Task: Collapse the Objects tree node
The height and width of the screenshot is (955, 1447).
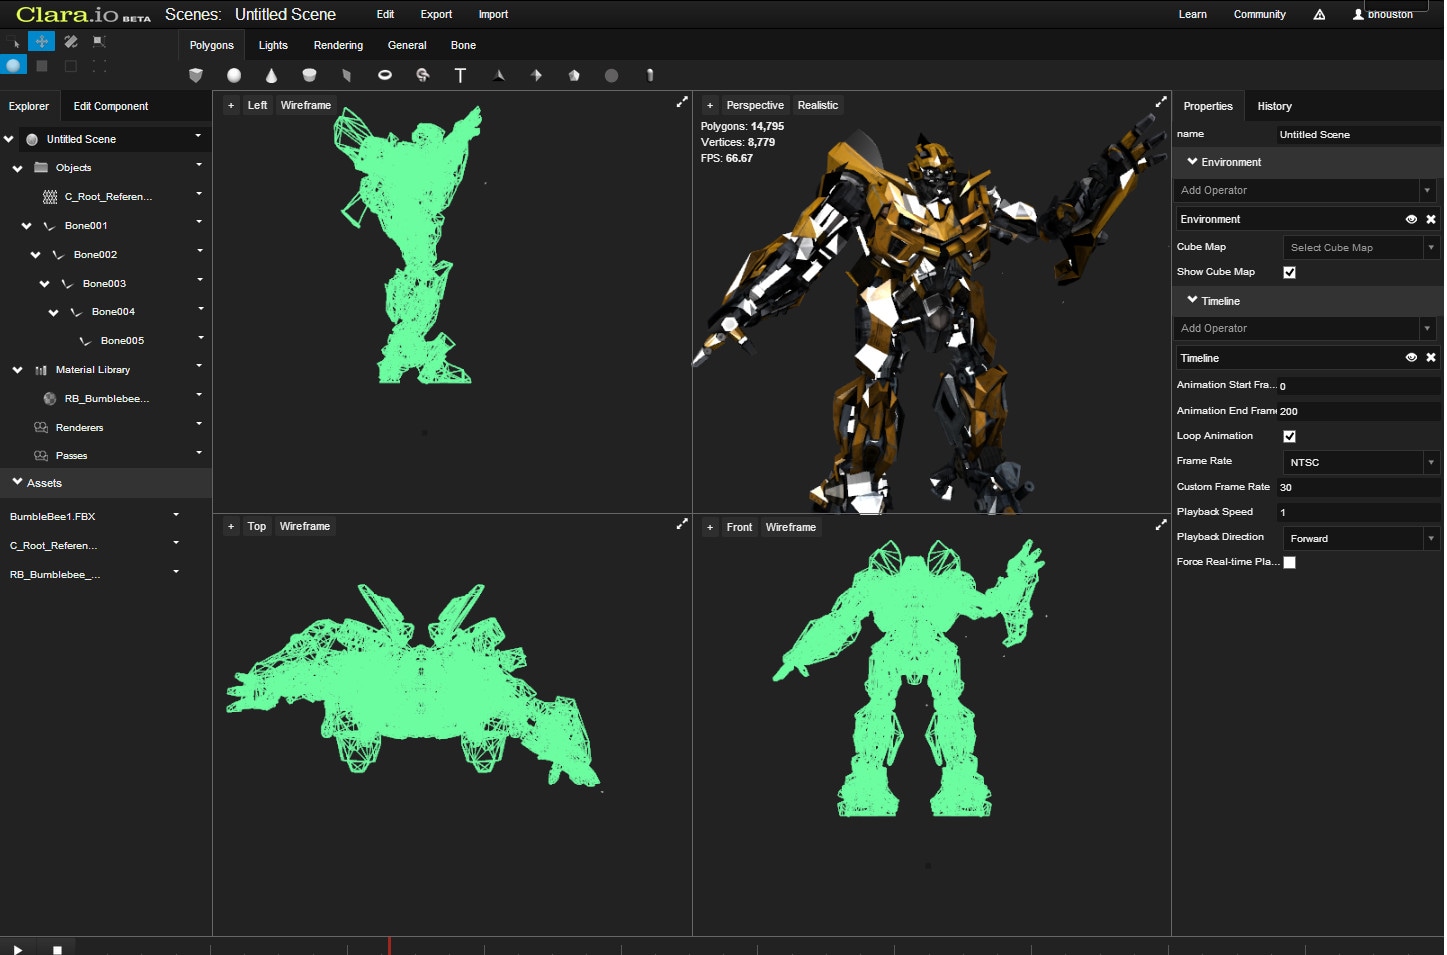Action: coord(17,168)
